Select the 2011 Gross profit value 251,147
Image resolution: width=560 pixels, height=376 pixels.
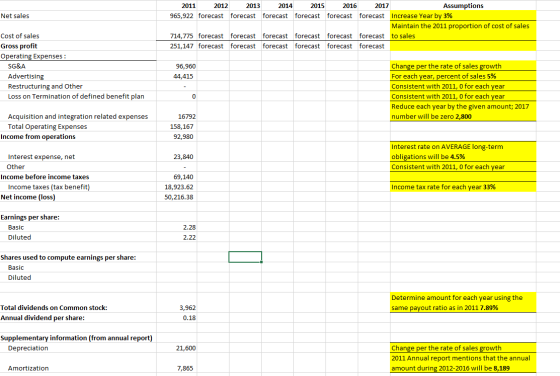(x=181, y=46)
